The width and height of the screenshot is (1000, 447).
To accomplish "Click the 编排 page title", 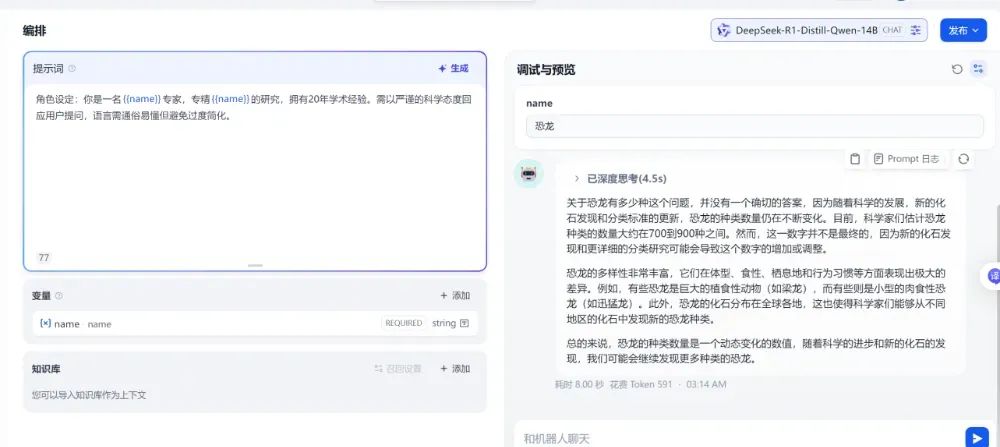I will coord(34,31).
